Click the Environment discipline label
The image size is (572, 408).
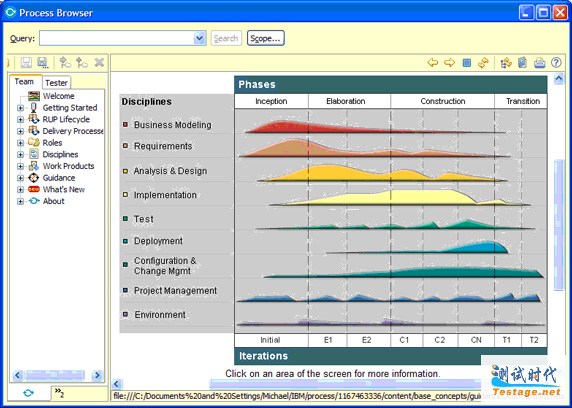tap(160, 315)
